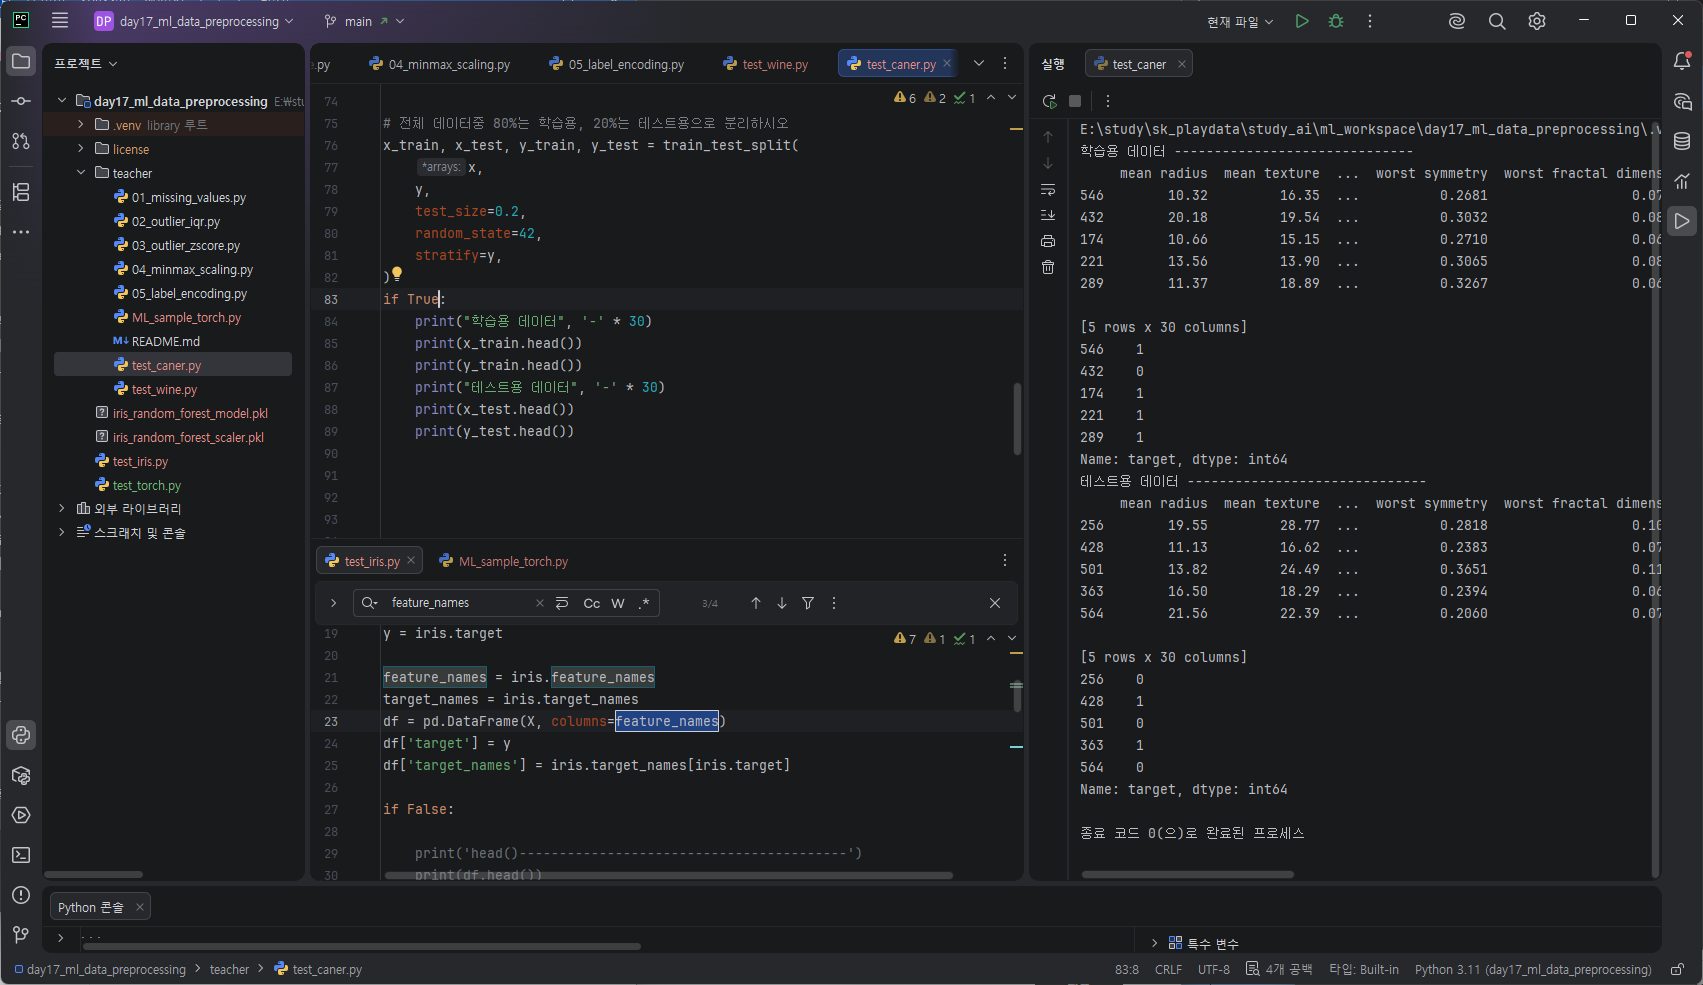Rerun test_caner in Run panel

point(1049,101)
